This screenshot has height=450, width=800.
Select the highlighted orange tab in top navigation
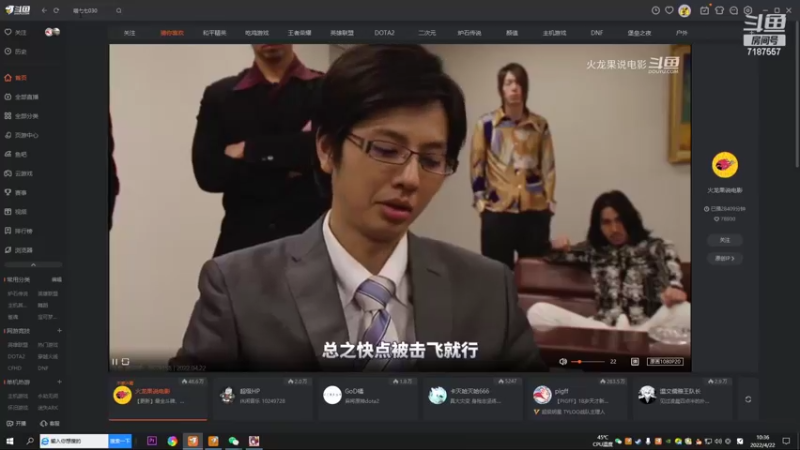point(172,33)
